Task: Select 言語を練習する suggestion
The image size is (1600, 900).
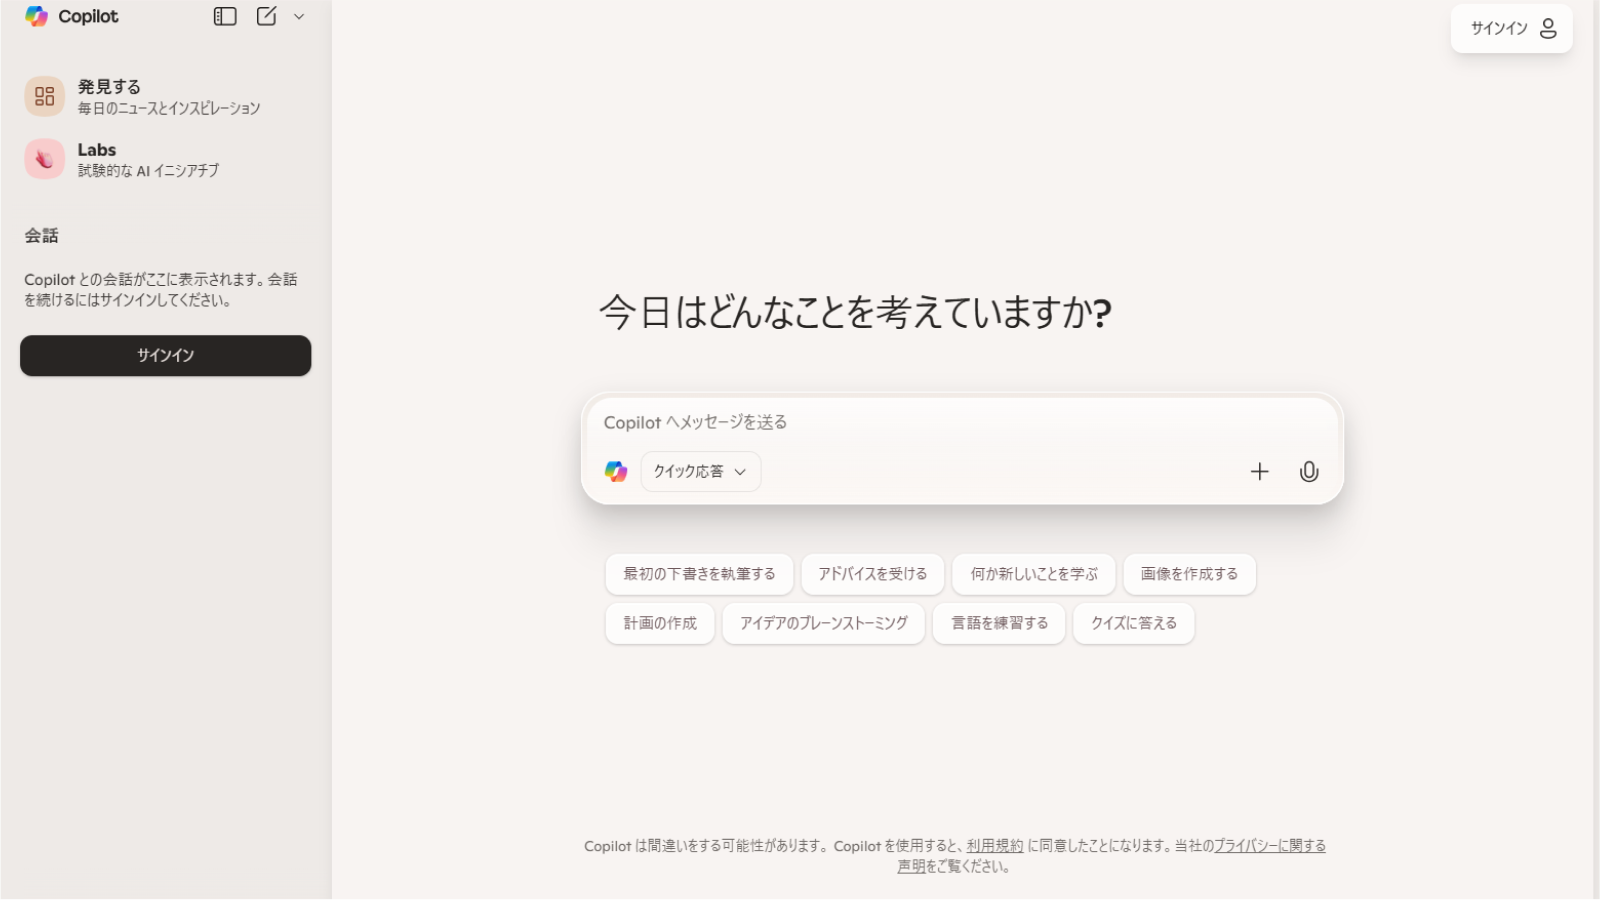Action: point(999,623)
